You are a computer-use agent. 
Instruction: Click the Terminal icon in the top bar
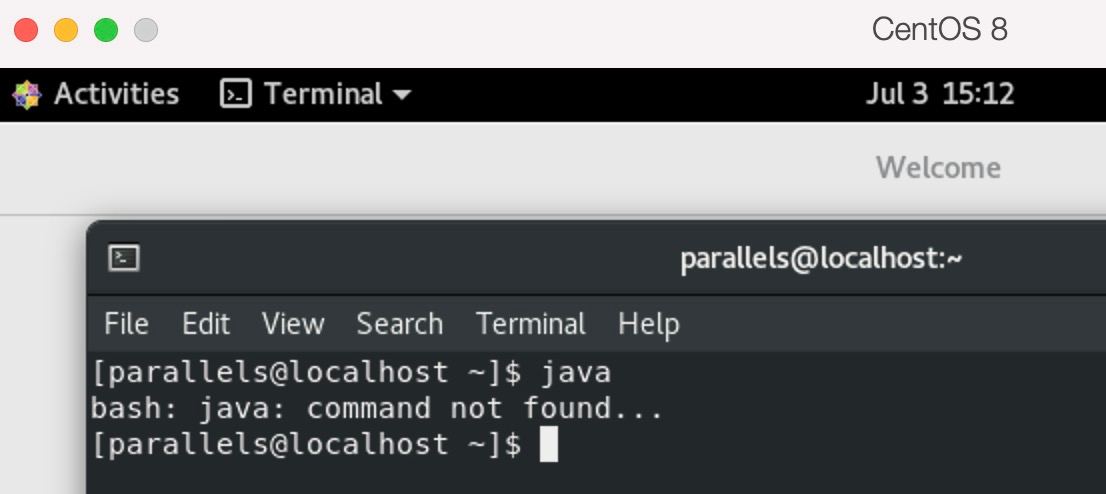[x=235, y=95]
